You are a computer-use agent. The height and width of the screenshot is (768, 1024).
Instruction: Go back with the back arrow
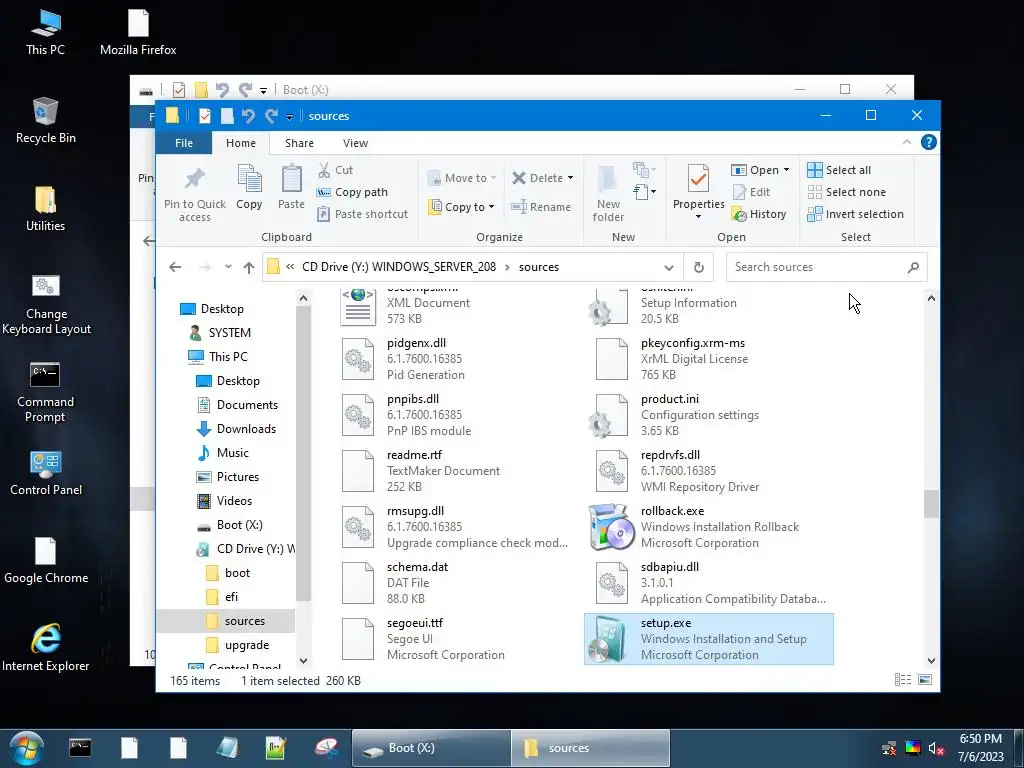[x=174, y=267]
